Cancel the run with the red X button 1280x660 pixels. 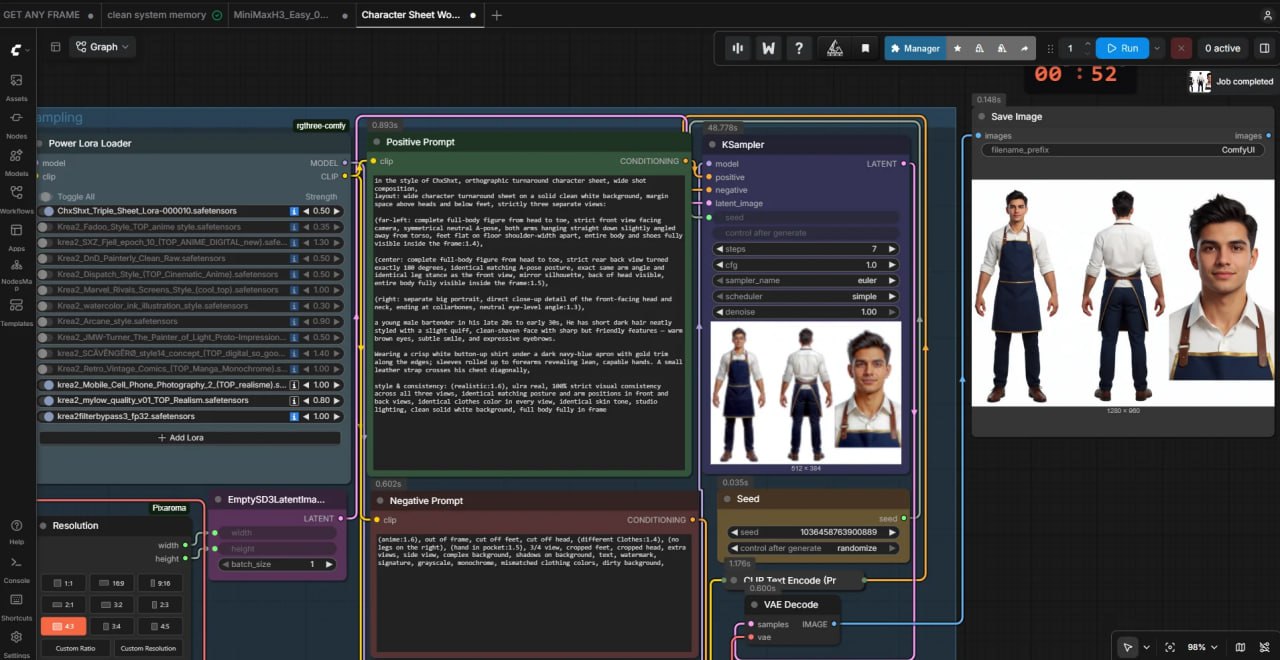tap(1182, 48)
